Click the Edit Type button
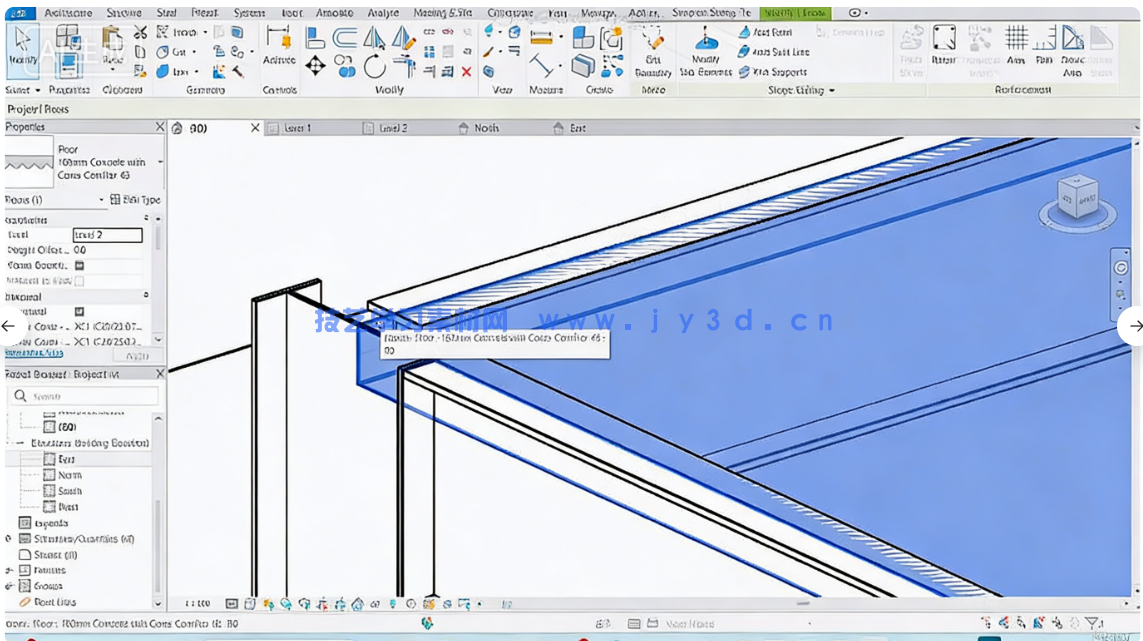The width and height of the screenshot is (1143, 641). click(136, 200)
